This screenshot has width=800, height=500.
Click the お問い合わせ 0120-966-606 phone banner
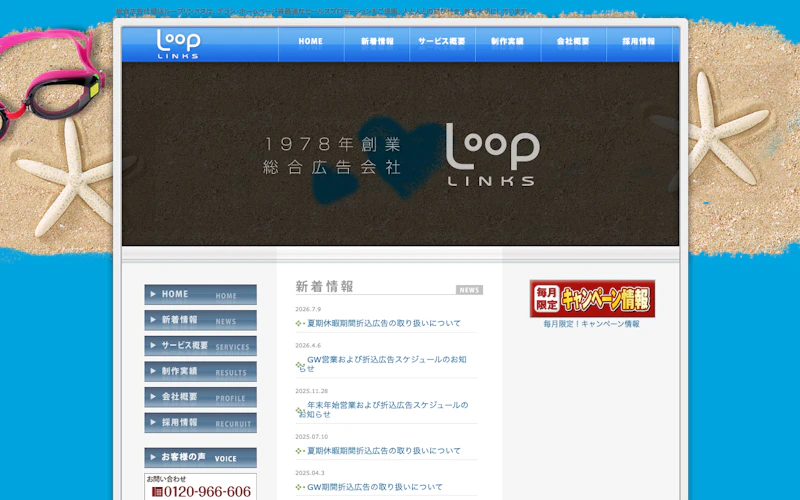(201, 487)
